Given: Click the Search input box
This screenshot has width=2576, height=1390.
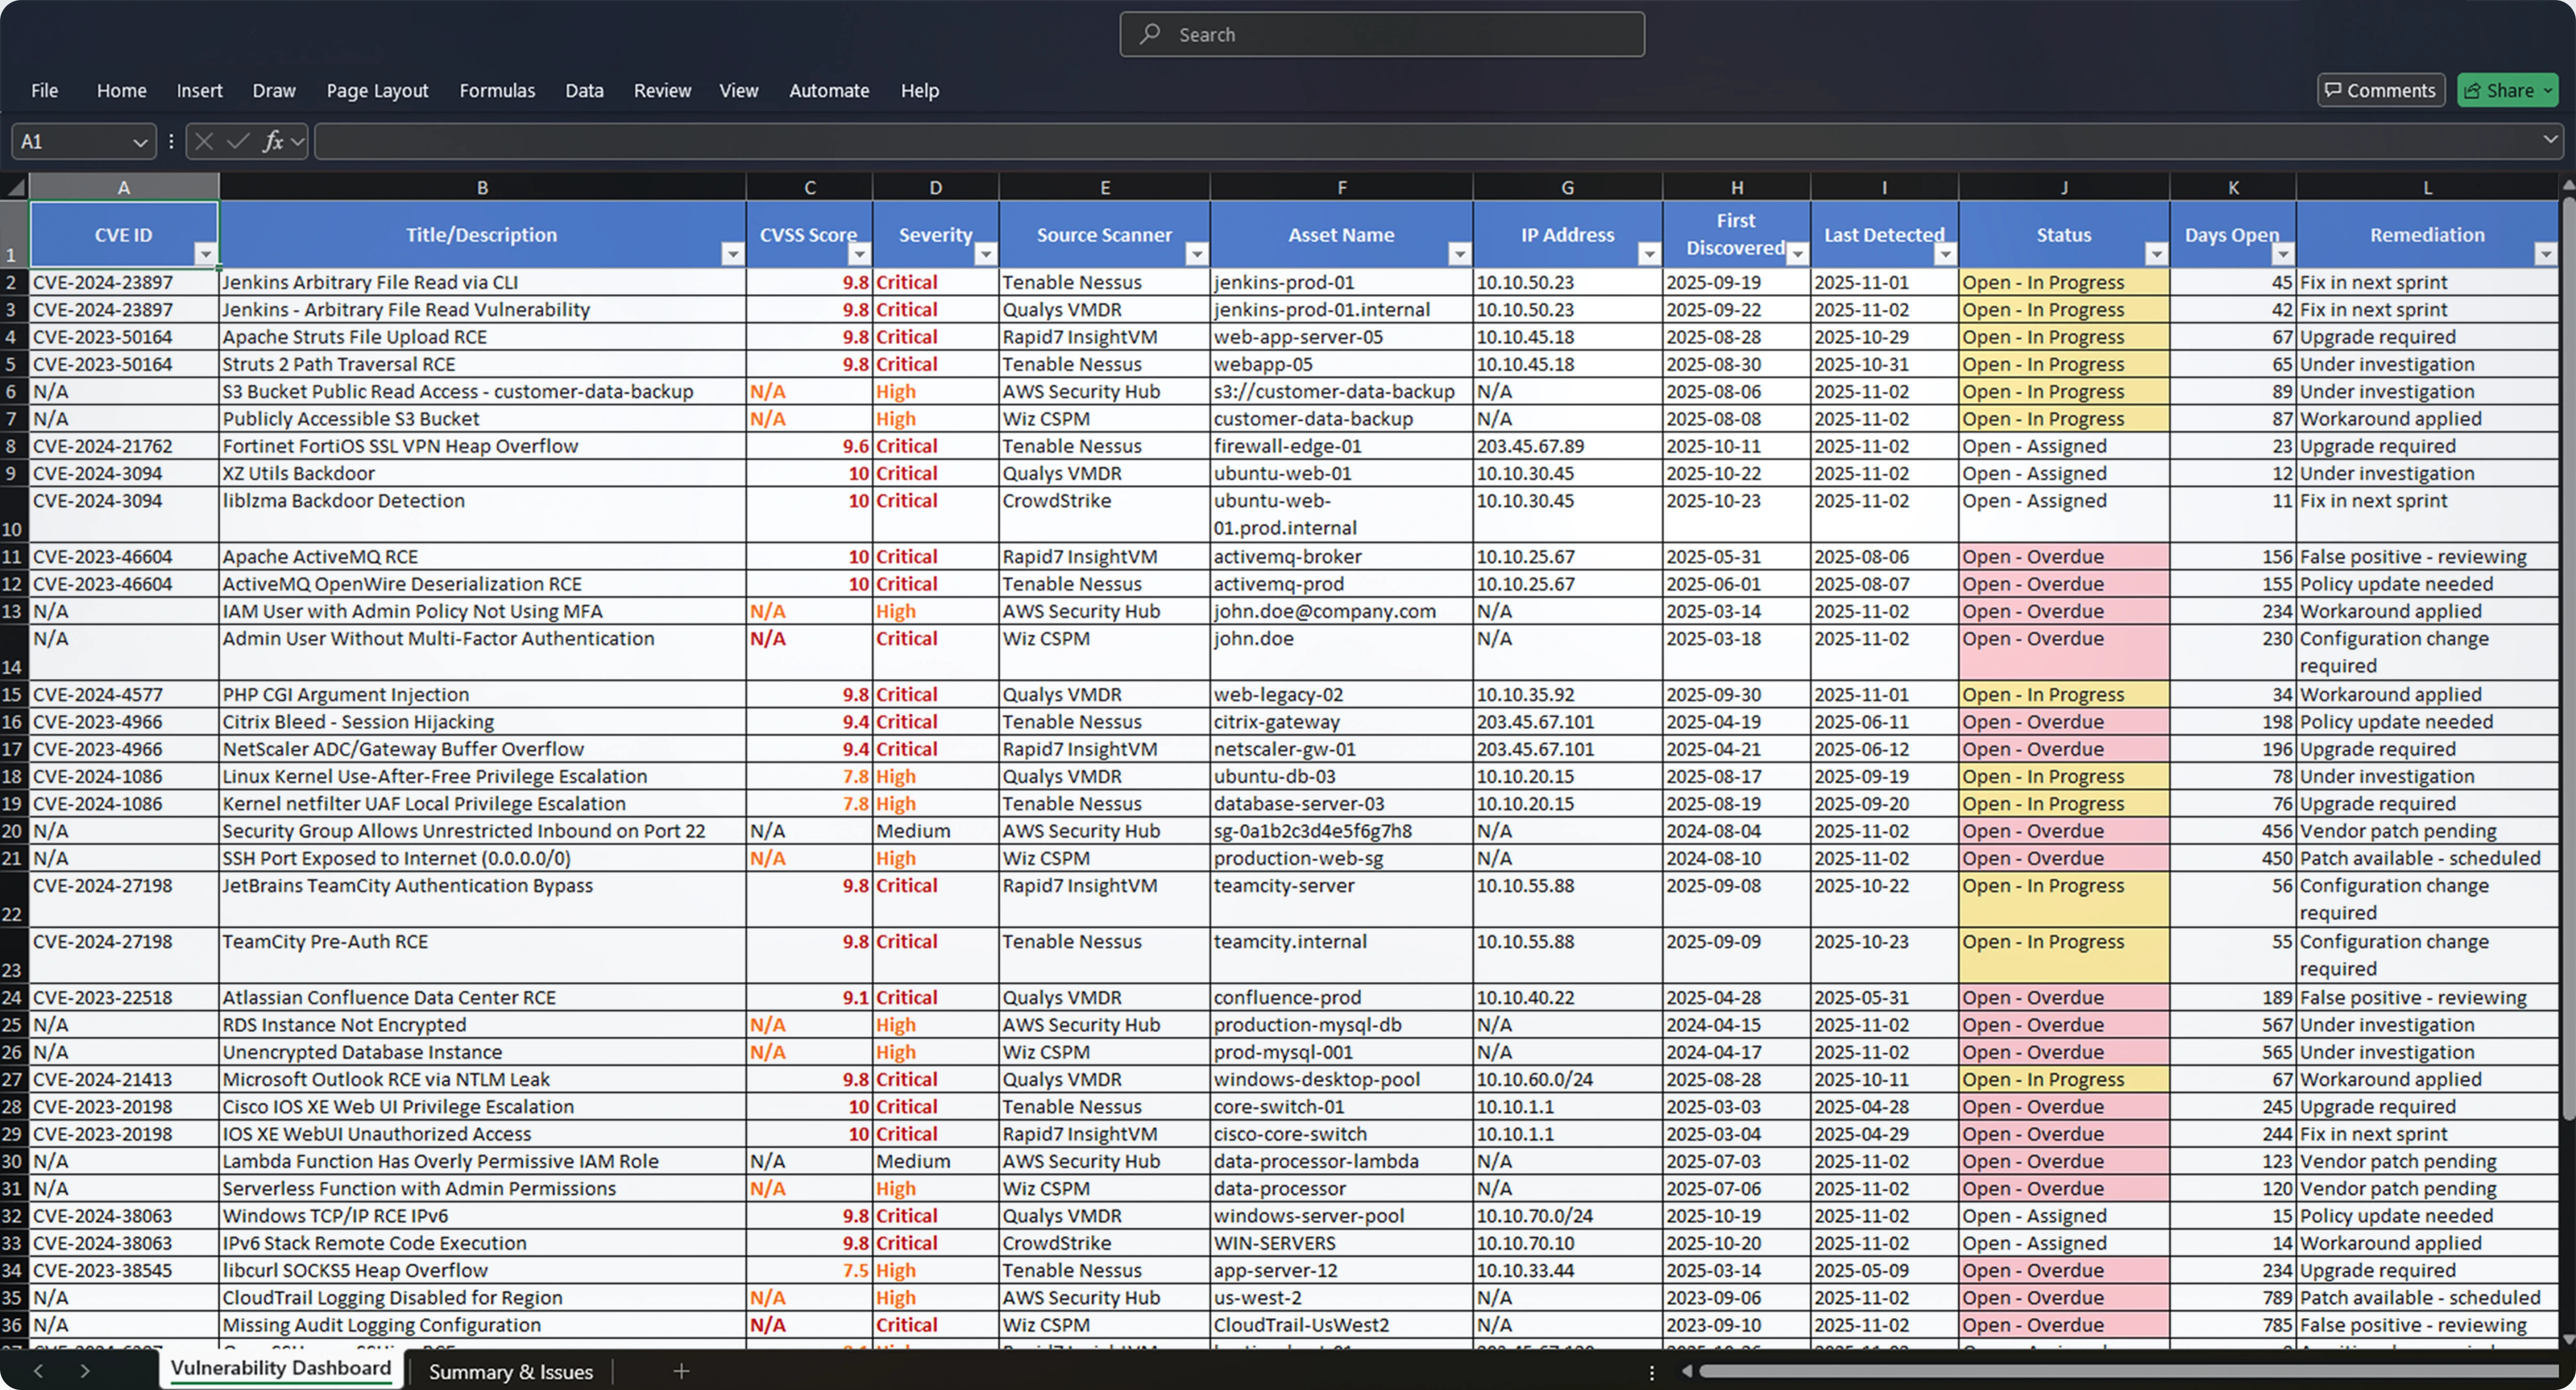Looking at the screenshot, I should point(1381,34).
